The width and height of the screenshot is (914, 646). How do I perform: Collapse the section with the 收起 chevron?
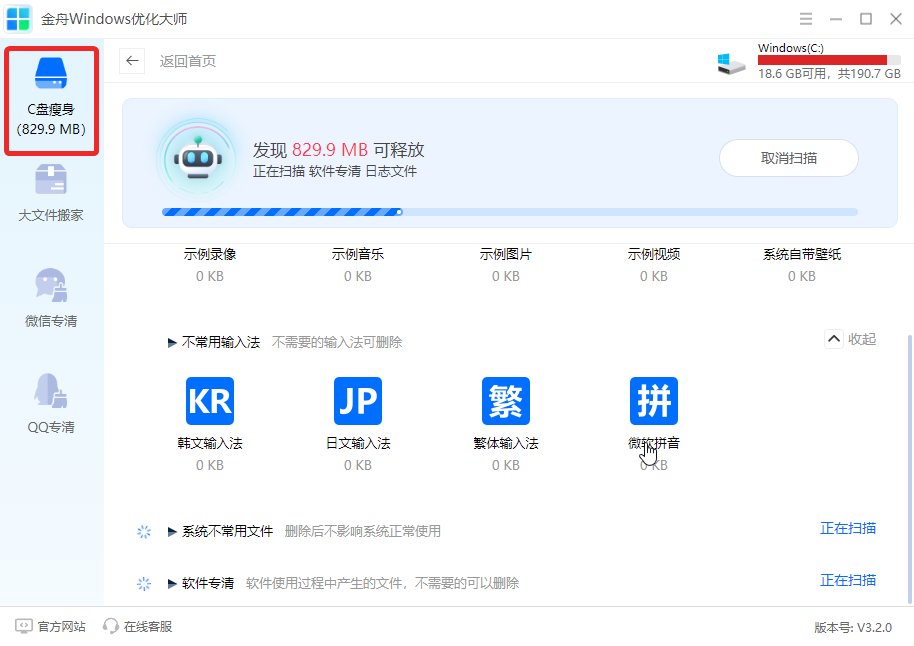point(834,339)
